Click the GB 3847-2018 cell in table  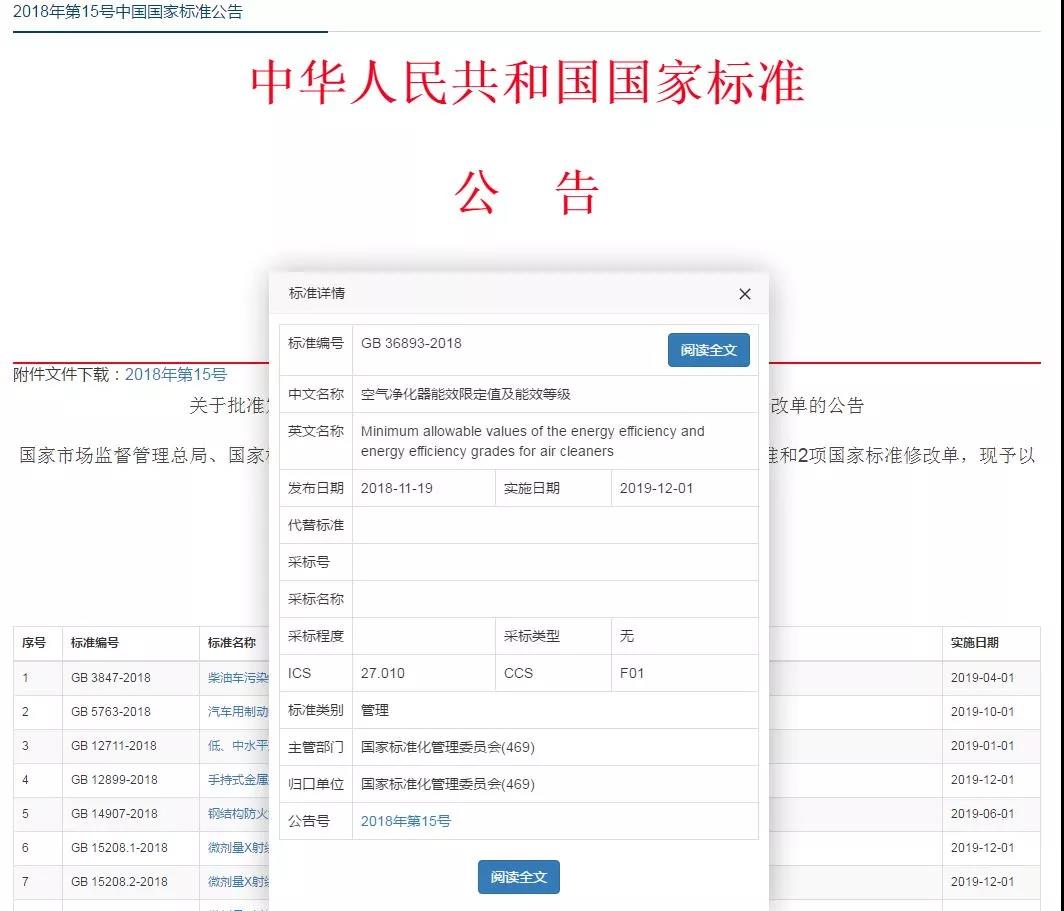(111, 677)
